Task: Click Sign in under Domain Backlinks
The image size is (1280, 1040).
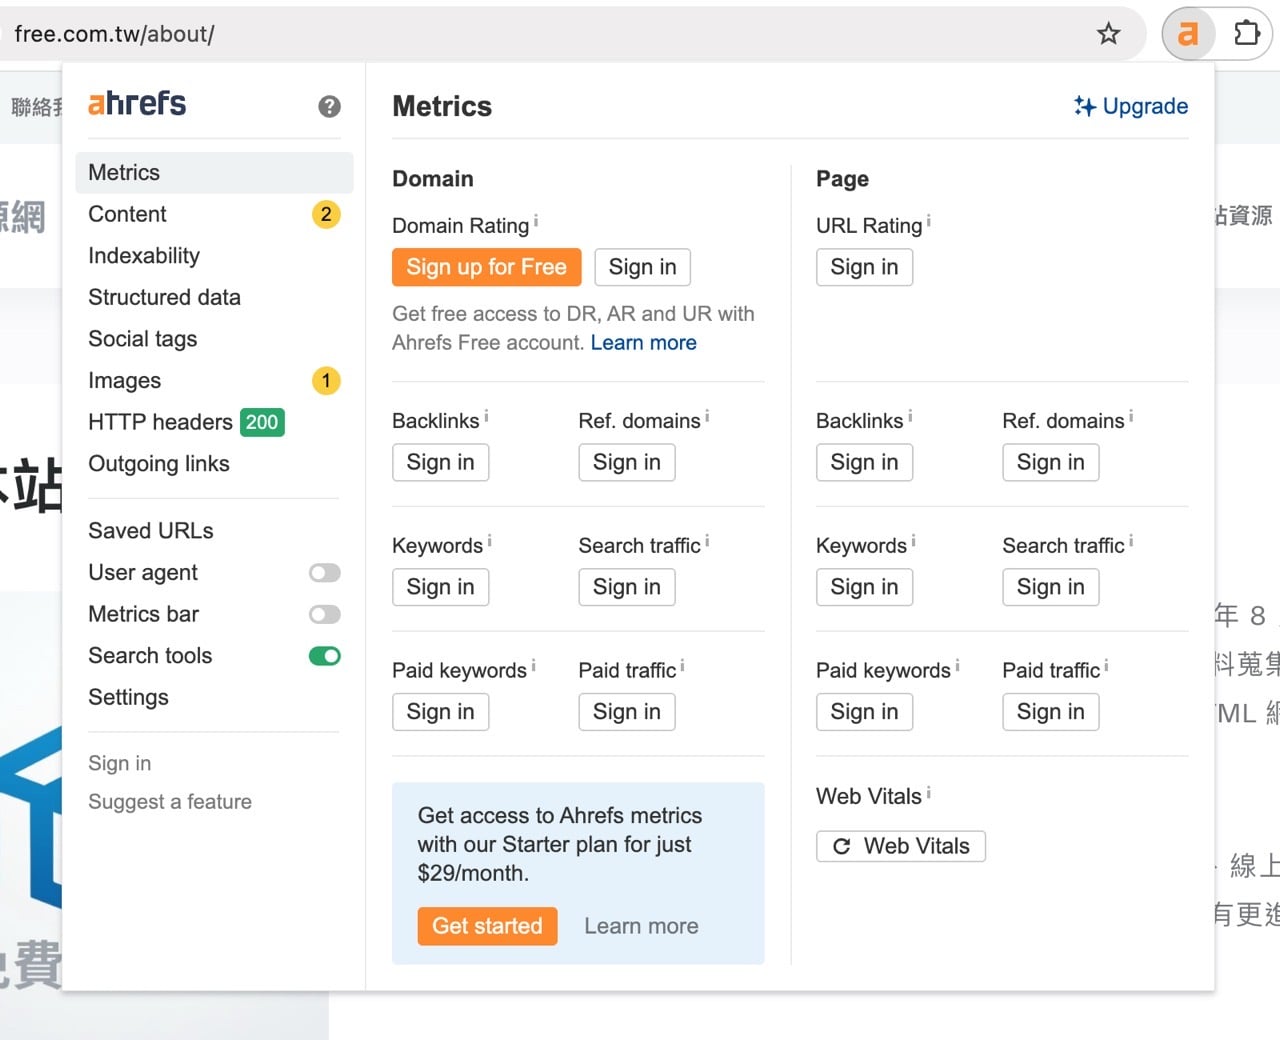Action: click(x=440, y=462)
